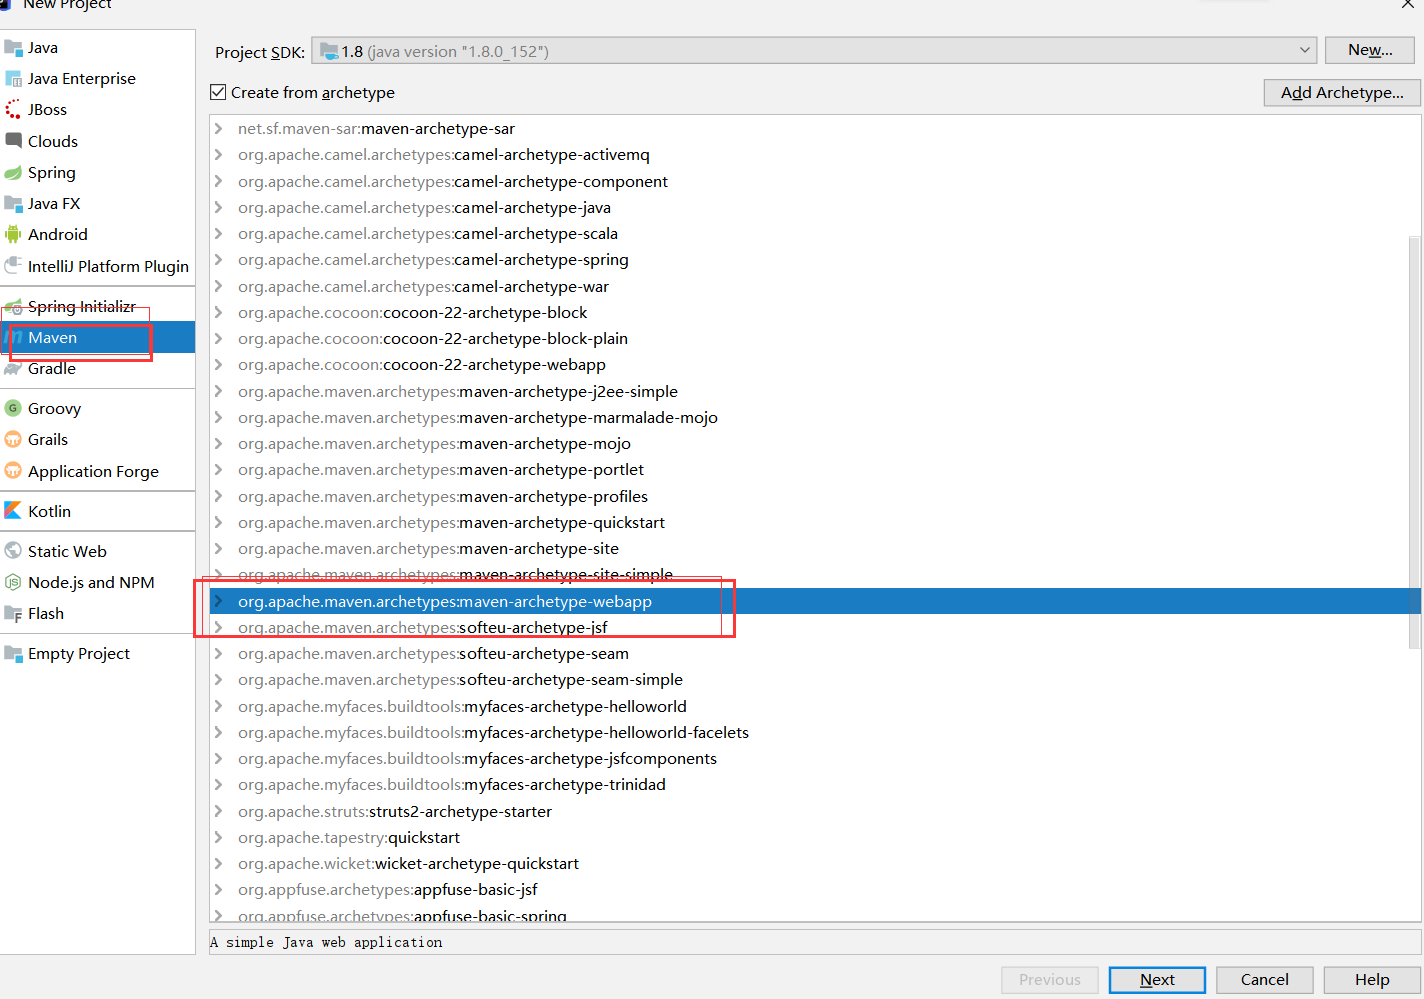Expand maven-archetype-quickstart row
This screenshot has width=1424, height=999.
[x=218, y=523]
